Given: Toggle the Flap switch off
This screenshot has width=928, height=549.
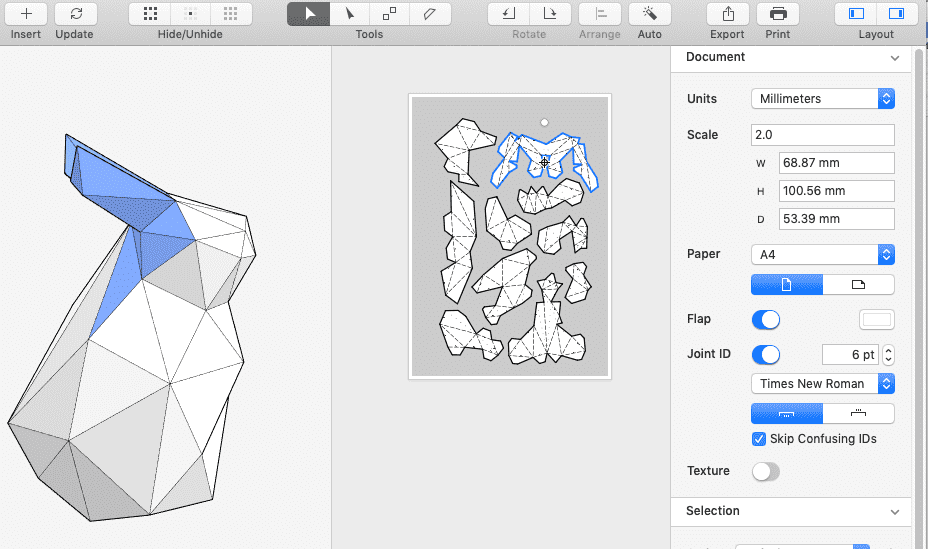Looking at the screenshot, I should (765, 320).
